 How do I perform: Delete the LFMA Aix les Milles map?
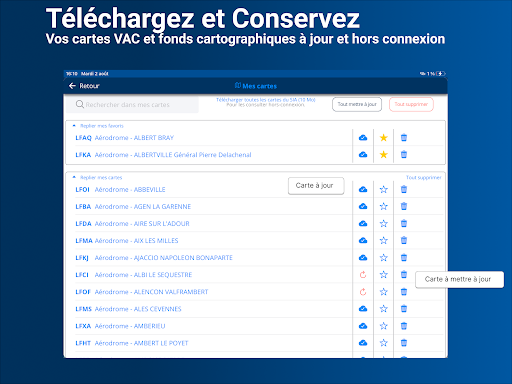pos(404,241)
